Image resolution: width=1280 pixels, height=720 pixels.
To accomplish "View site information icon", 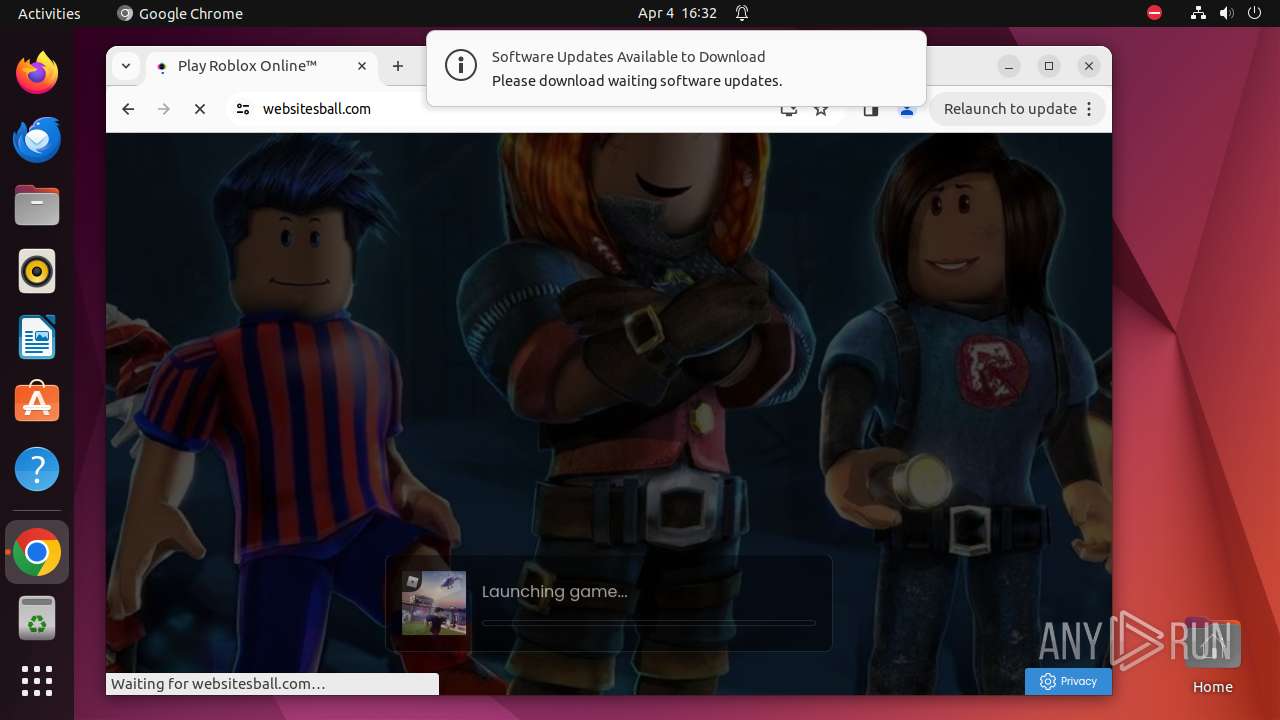I will point(243,109).
